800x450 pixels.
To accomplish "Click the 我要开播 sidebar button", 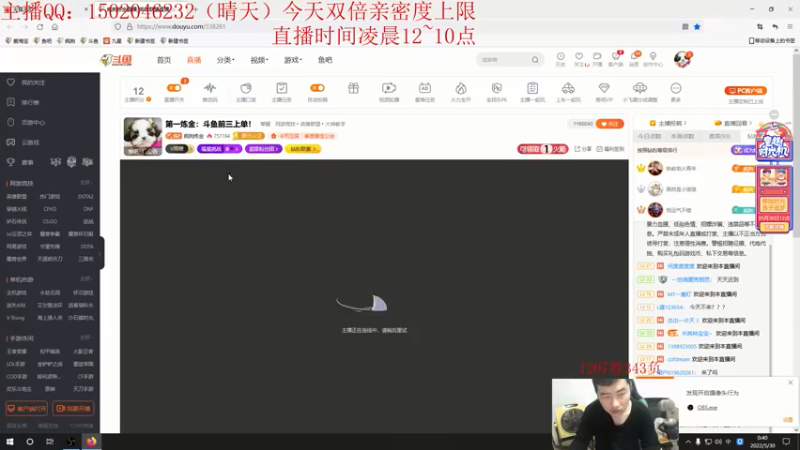I will click(73, 409).
